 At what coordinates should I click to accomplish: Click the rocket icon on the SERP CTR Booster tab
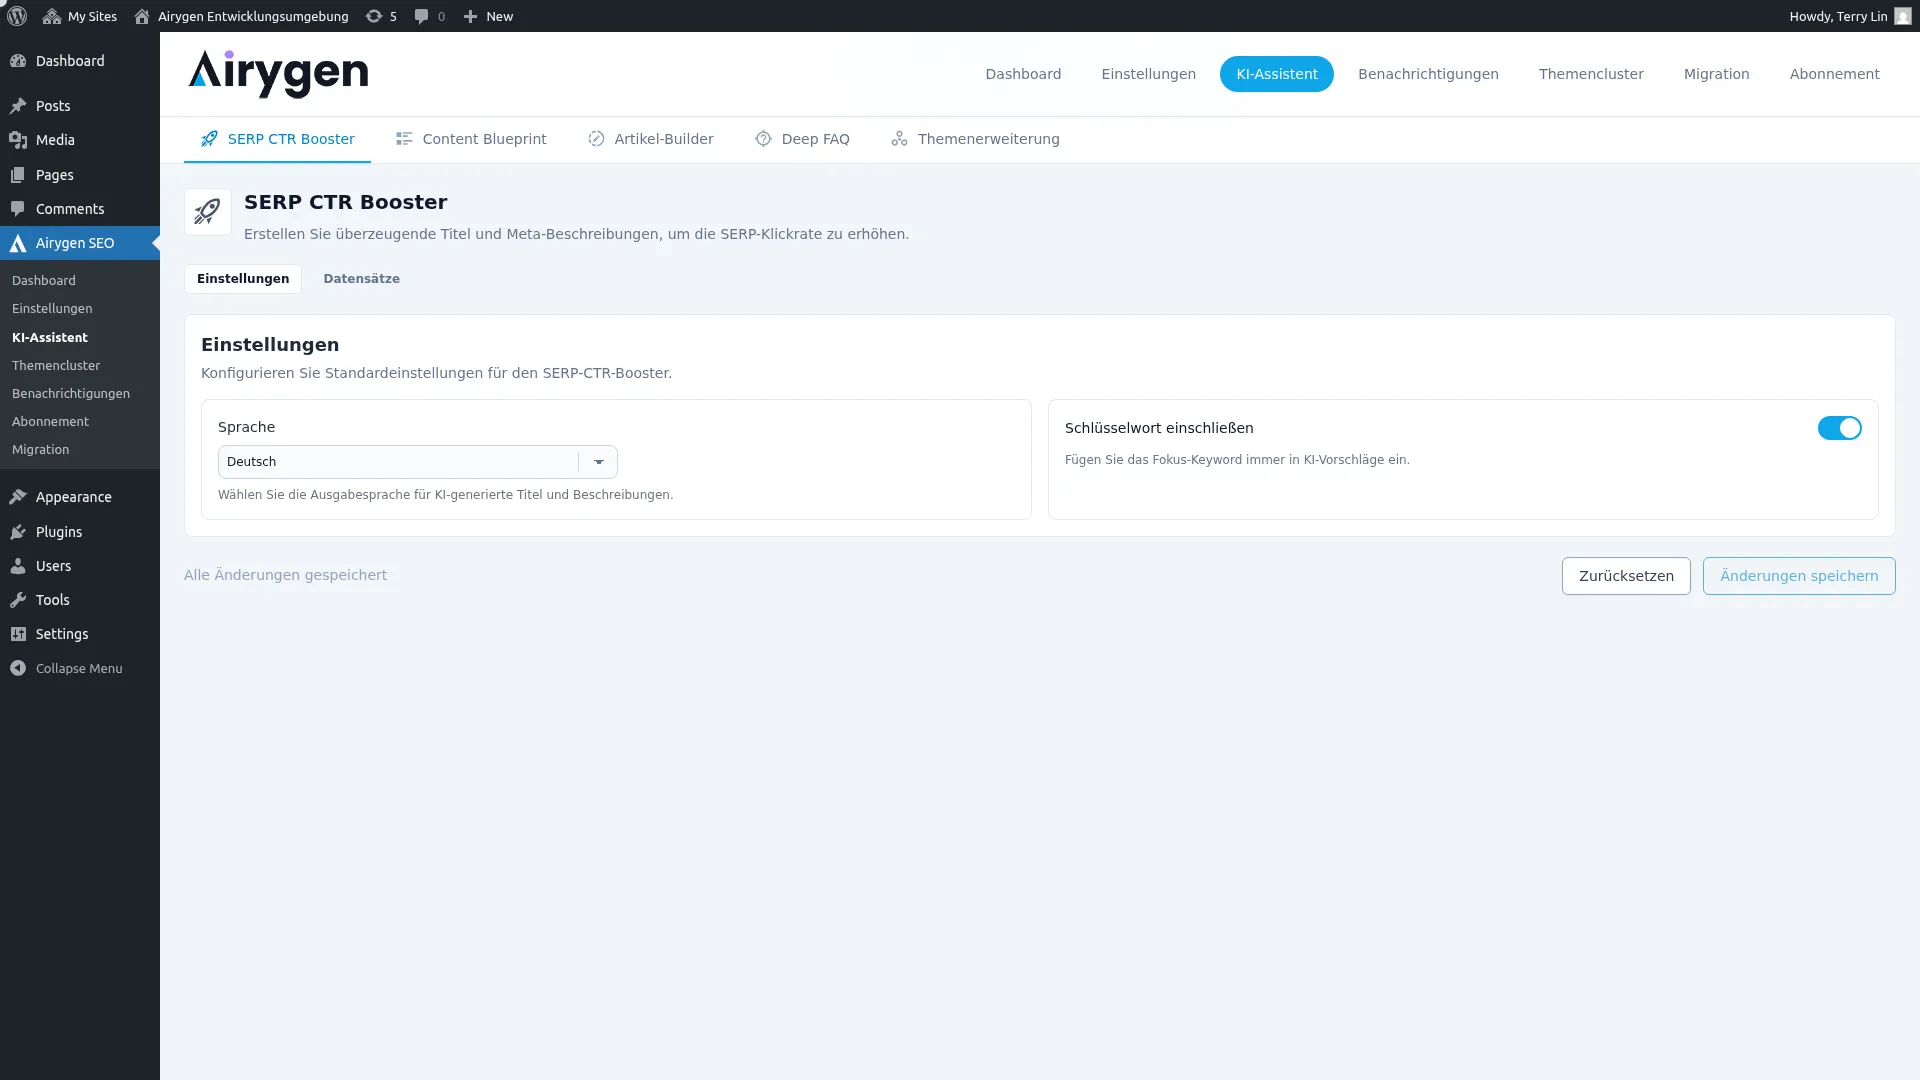pyautogui.click(x=209, y=139)
